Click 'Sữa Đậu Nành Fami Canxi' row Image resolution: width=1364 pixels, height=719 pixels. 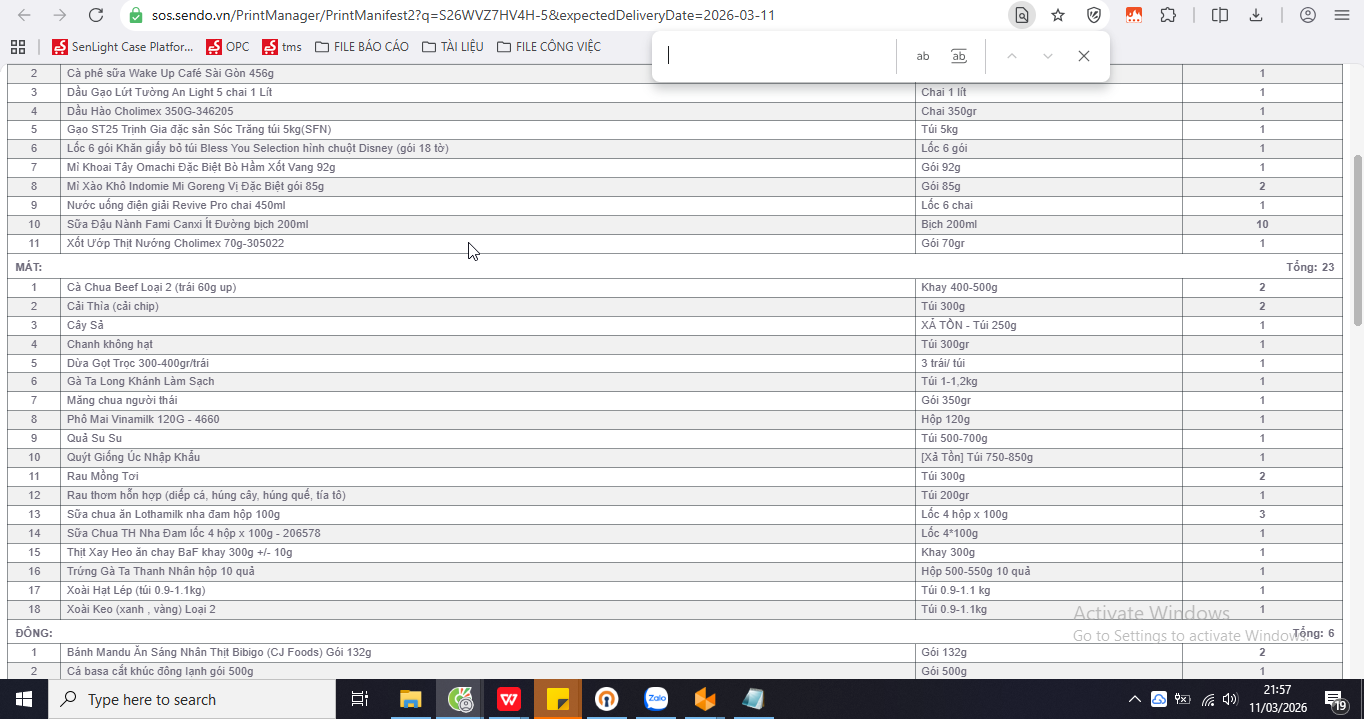pyautogui.click(x=675, y=224)
